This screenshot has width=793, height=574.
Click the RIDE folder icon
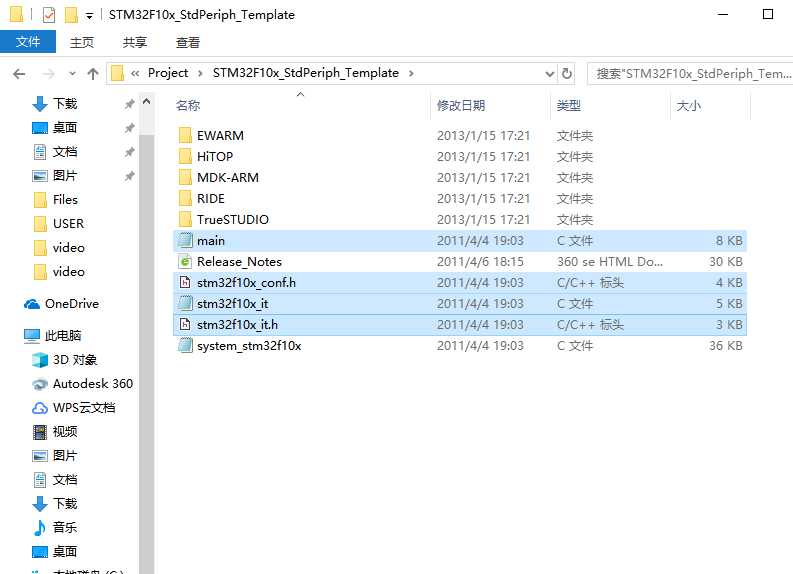[x=185, y=198]
